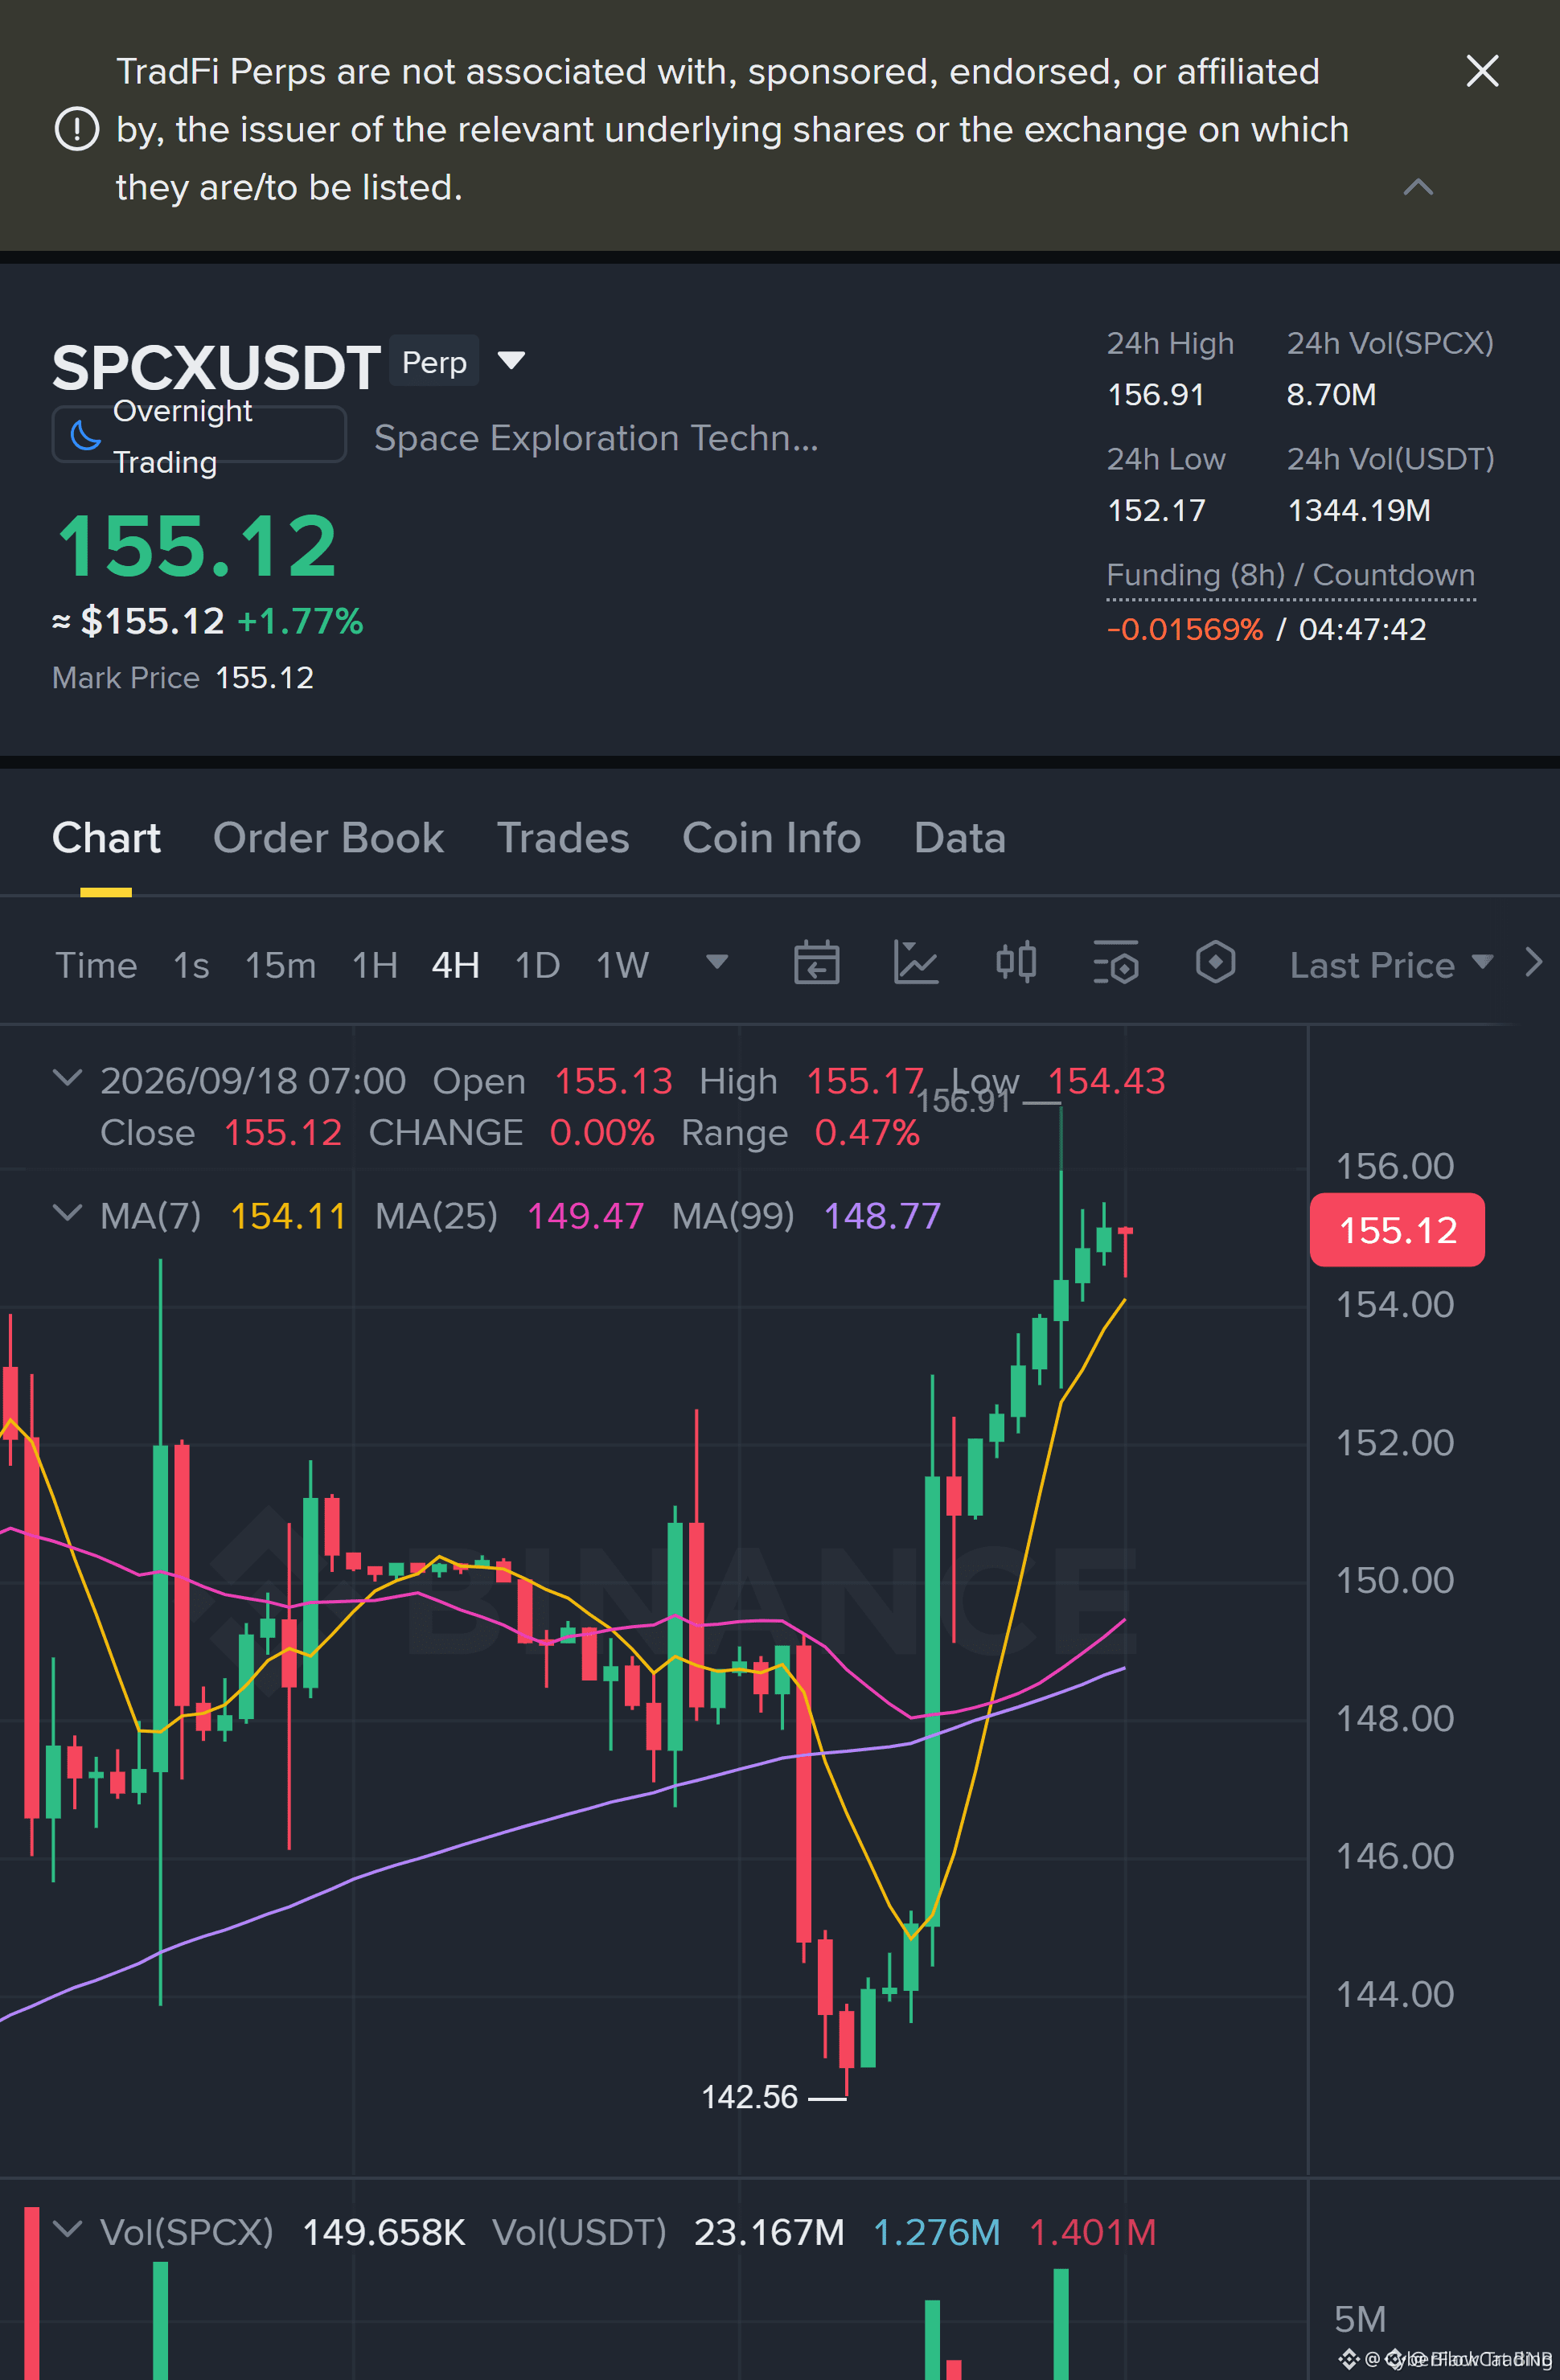Tap the Overnight Trading moon badge
Viewport: 1560px width, 2380px height.
click(x=199, y=435)
